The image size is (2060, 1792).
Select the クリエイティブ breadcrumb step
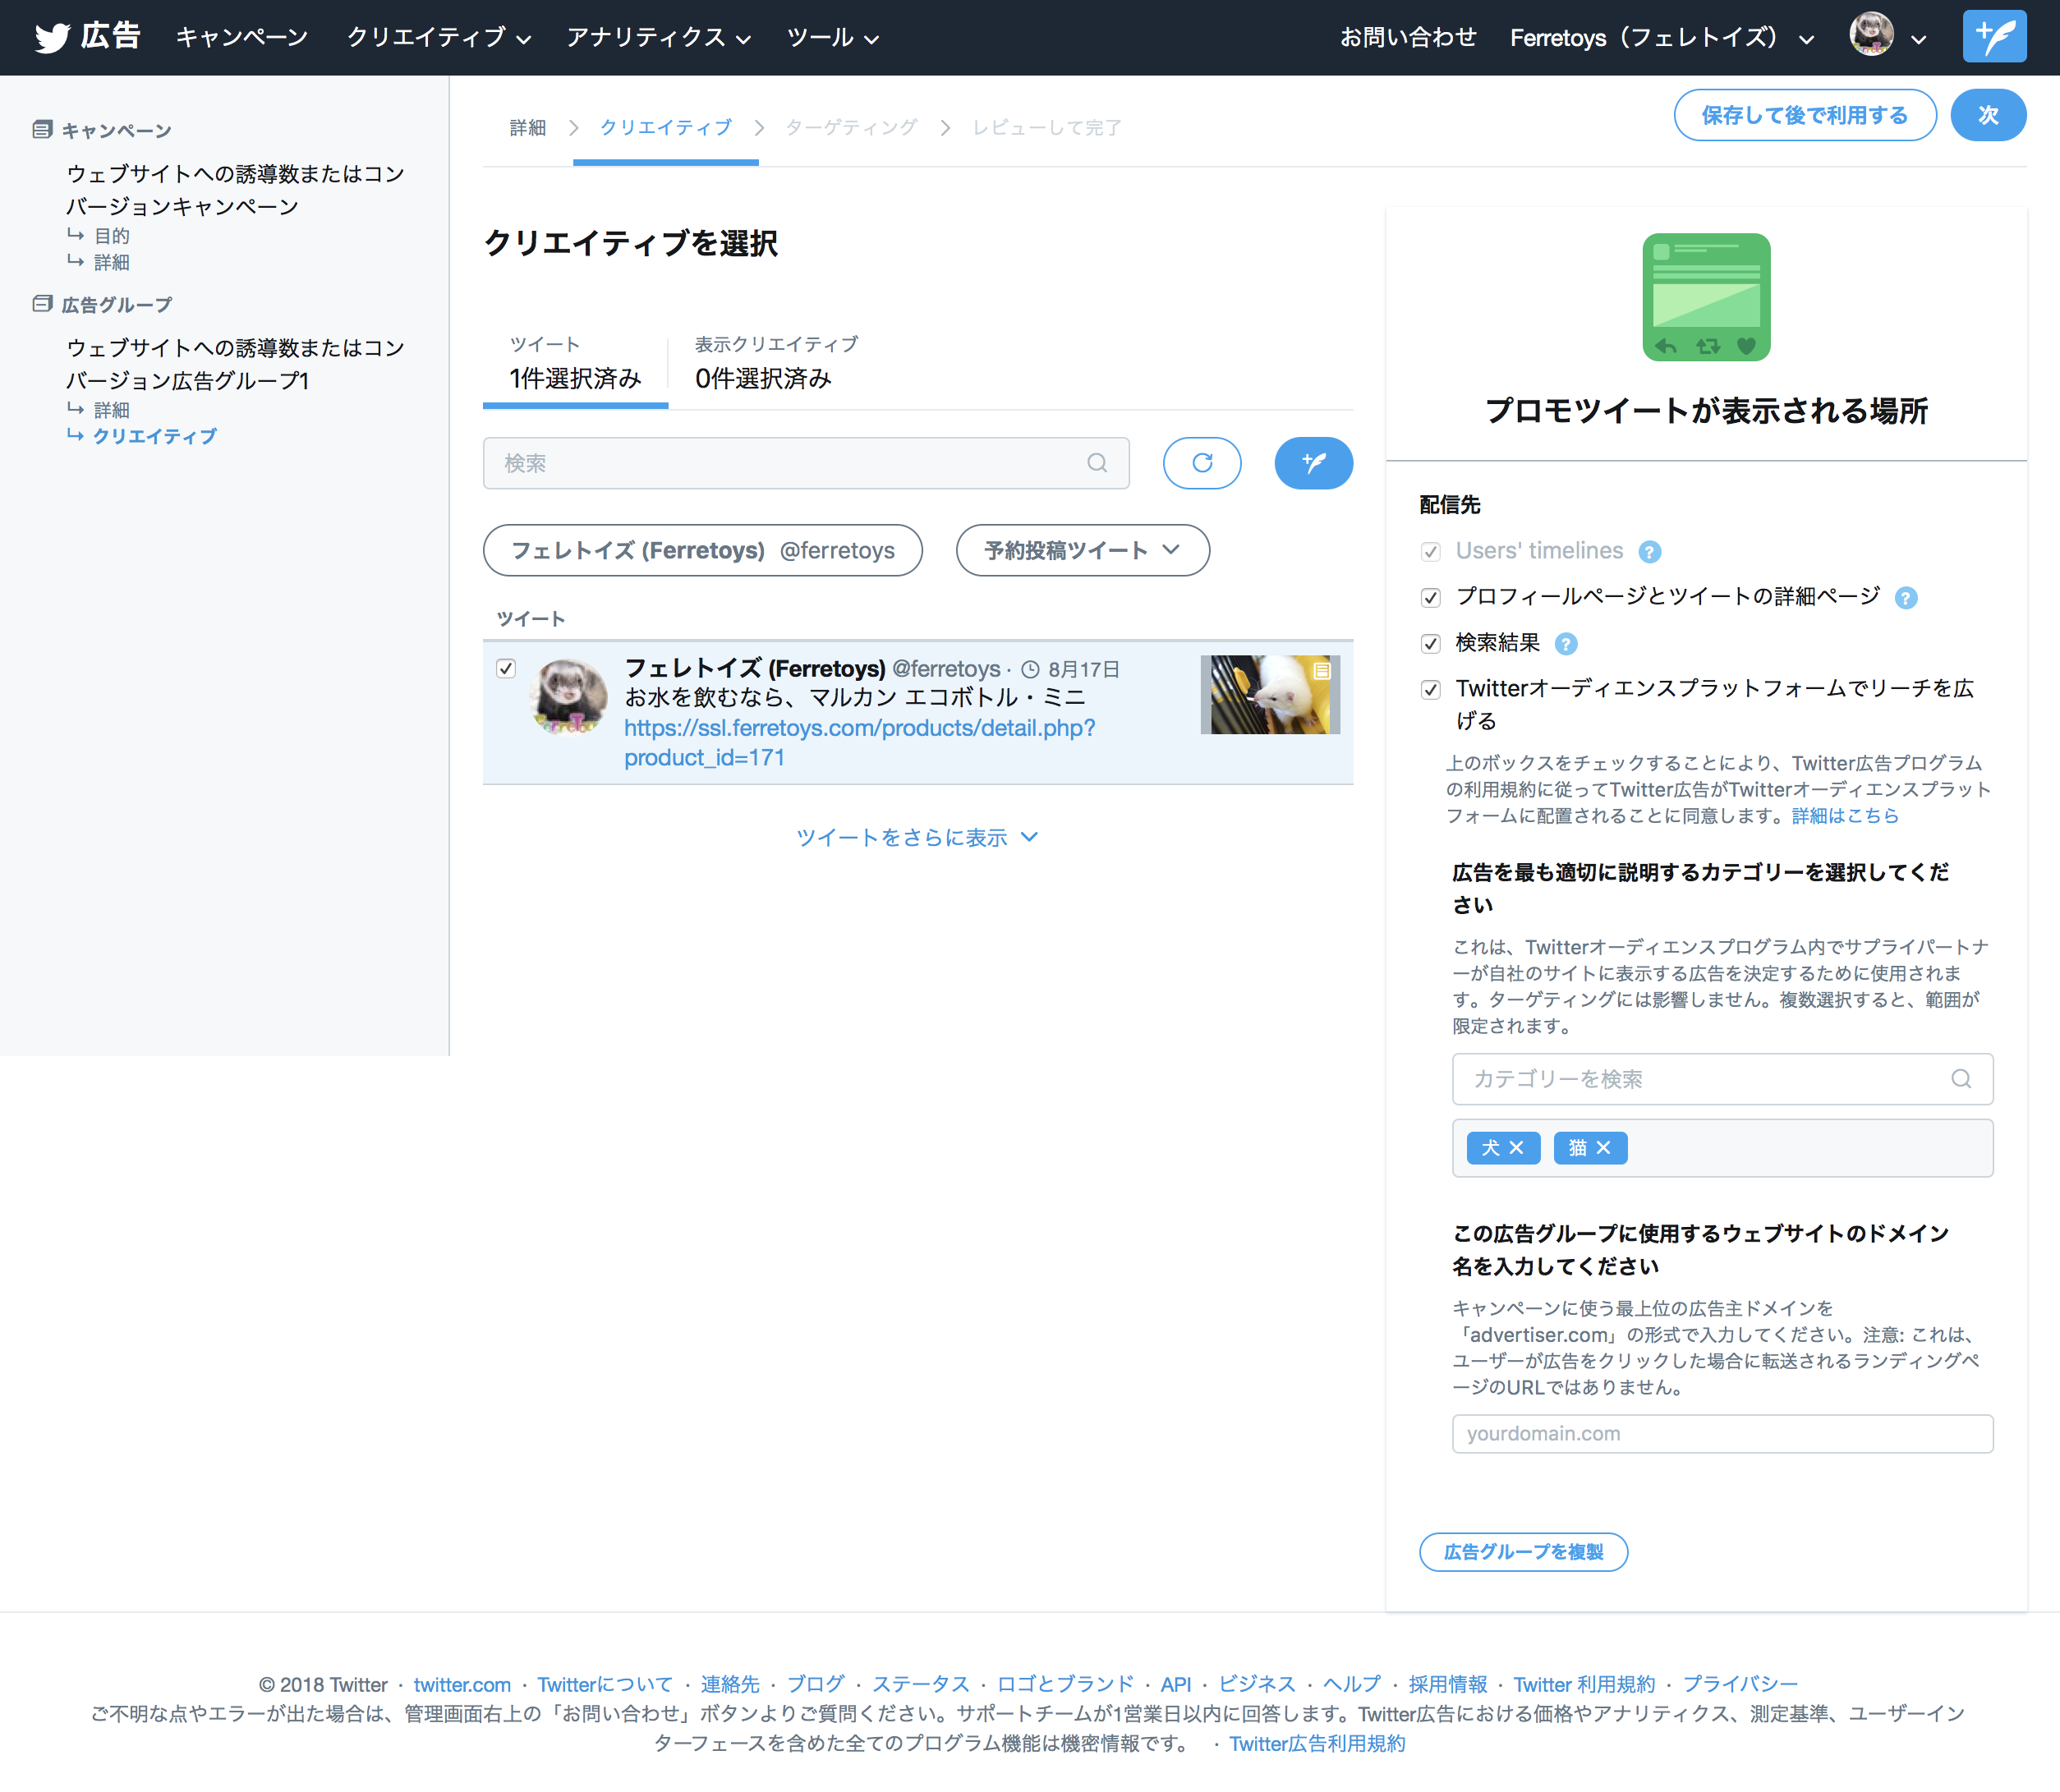(x=665, y=128)
